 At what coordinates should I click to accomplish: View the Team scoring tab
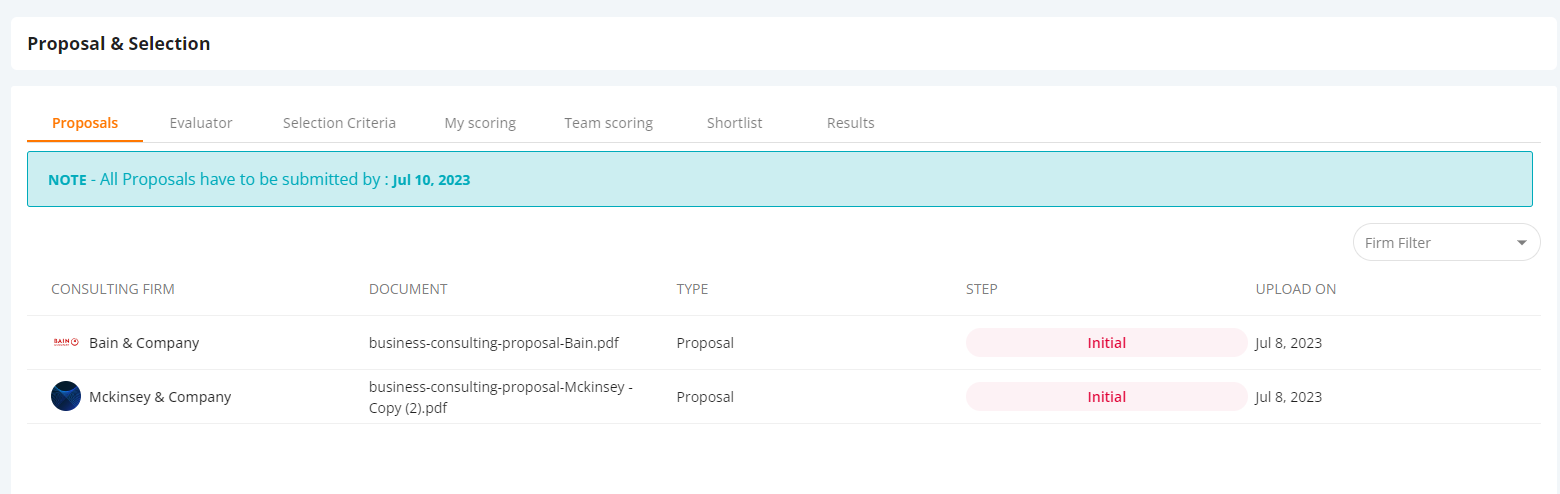click(x=608, y=123)
